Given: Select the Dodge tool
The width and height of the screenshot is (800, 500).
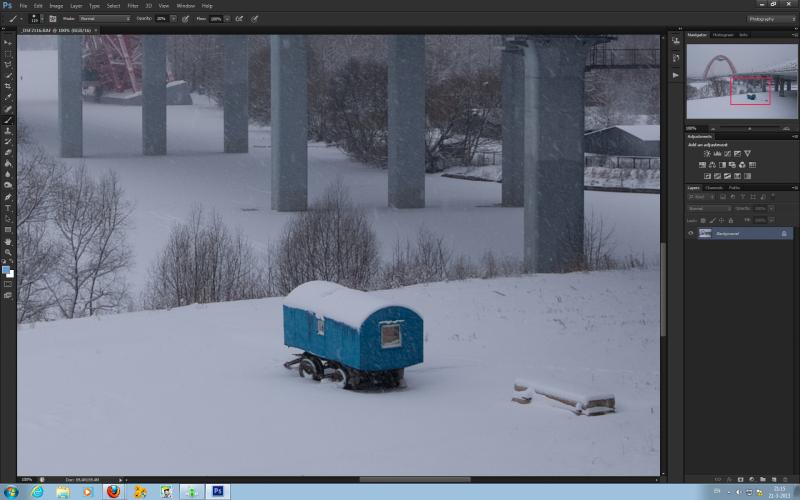Looking at the screenshot, I should click(x=8, y=185).
